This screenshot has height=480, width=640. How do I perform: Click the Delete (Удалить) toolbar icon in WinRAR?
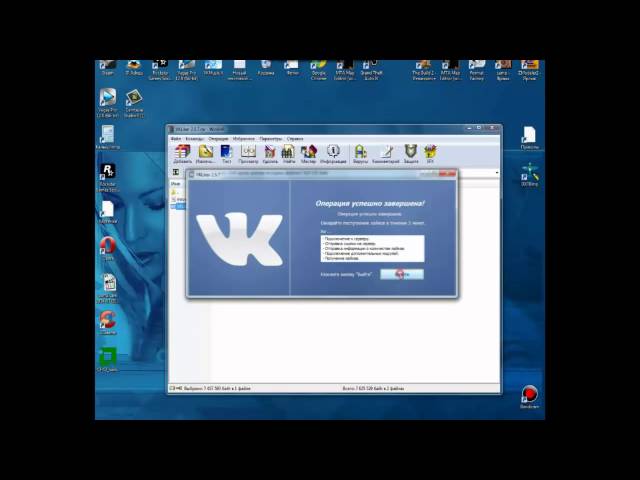point(270,154)
